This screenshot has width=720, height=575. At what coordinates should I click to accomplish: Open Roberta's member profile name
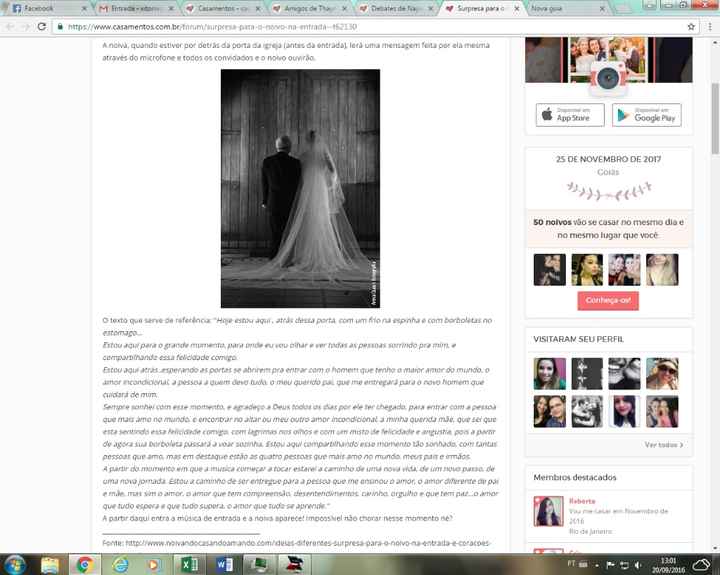coord(582,501)
